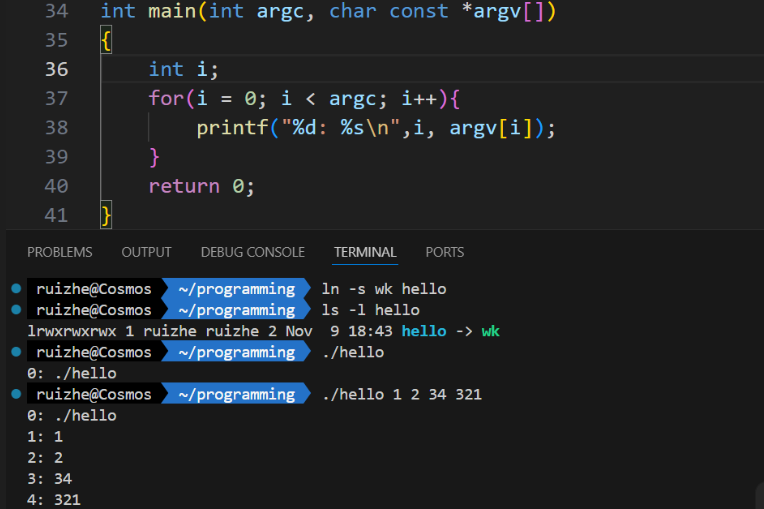Click blue command dot beside 'ln -s wk hello'
The image size is (764, 509).
[x=16, y=289]
